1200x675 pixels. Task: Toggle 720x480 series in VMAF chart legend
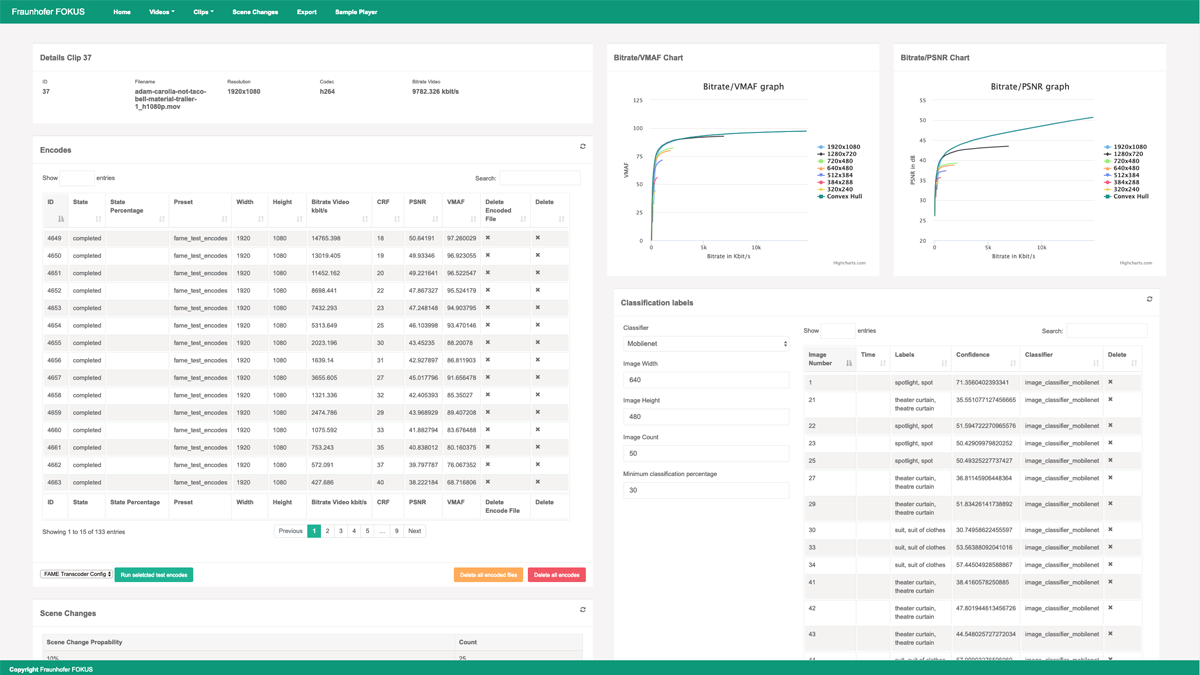[x=835, y=161]
